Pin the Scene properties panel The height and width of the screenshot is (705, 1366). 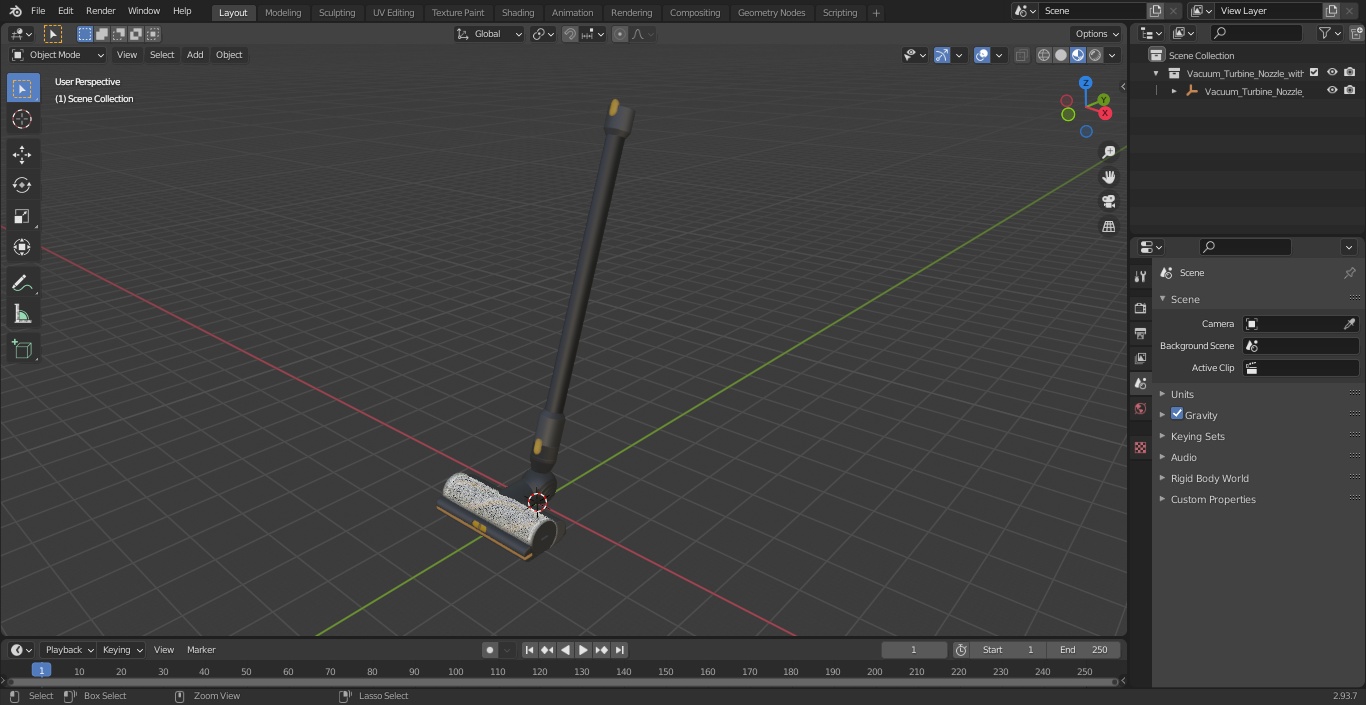click(1349, 273)
